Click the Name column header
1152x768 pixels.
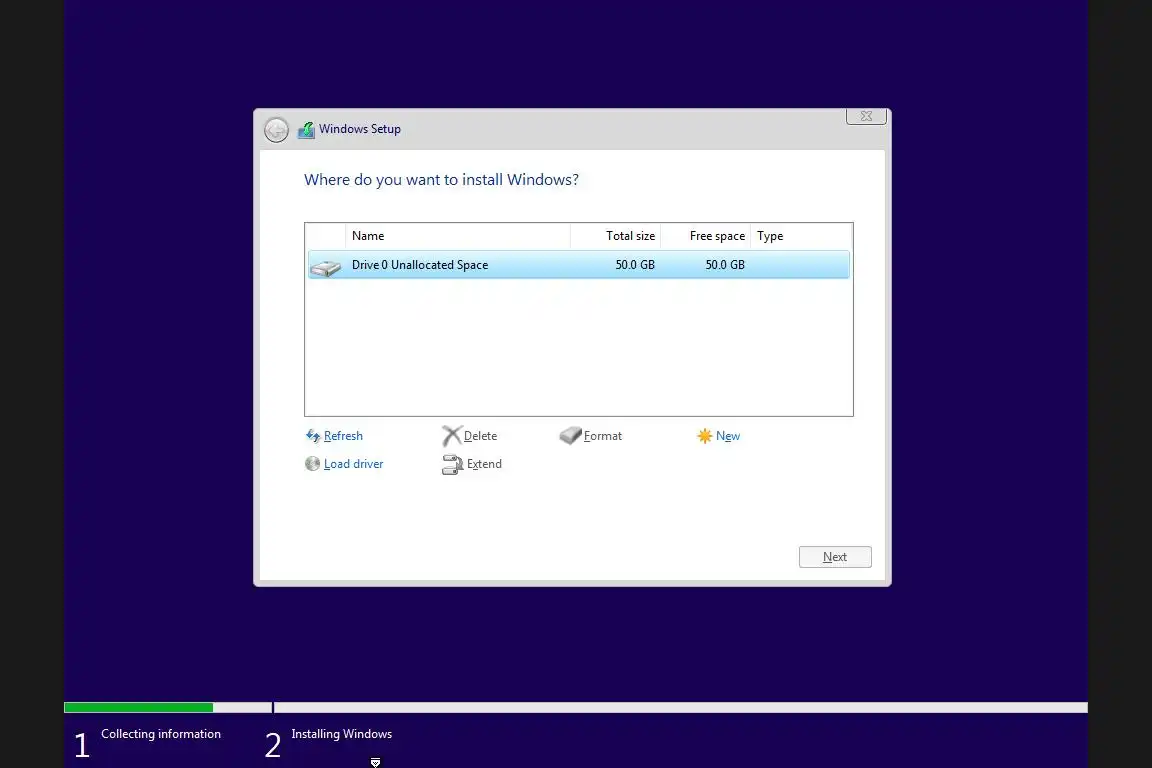pos(457,236)
